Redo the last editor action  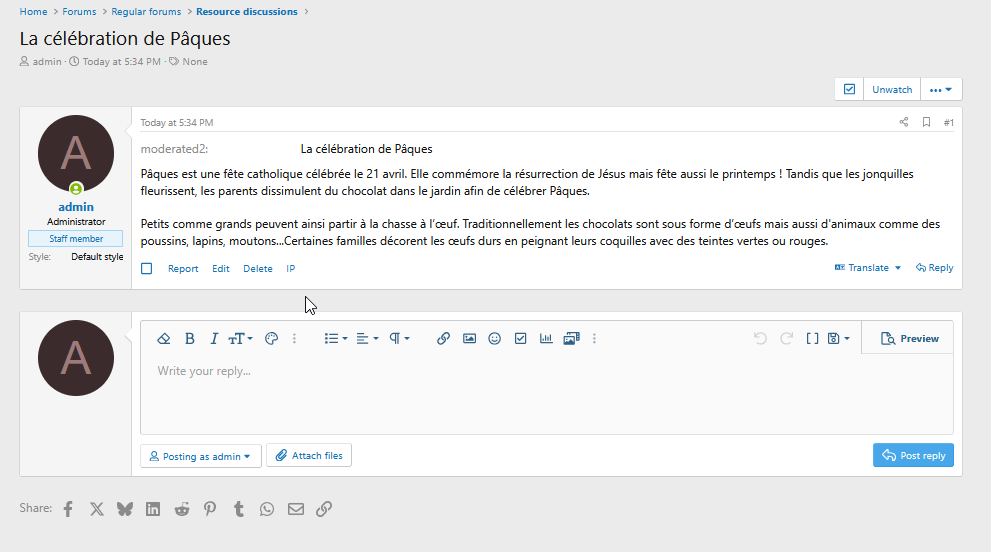pyautogui.click(x=786, y=339)
